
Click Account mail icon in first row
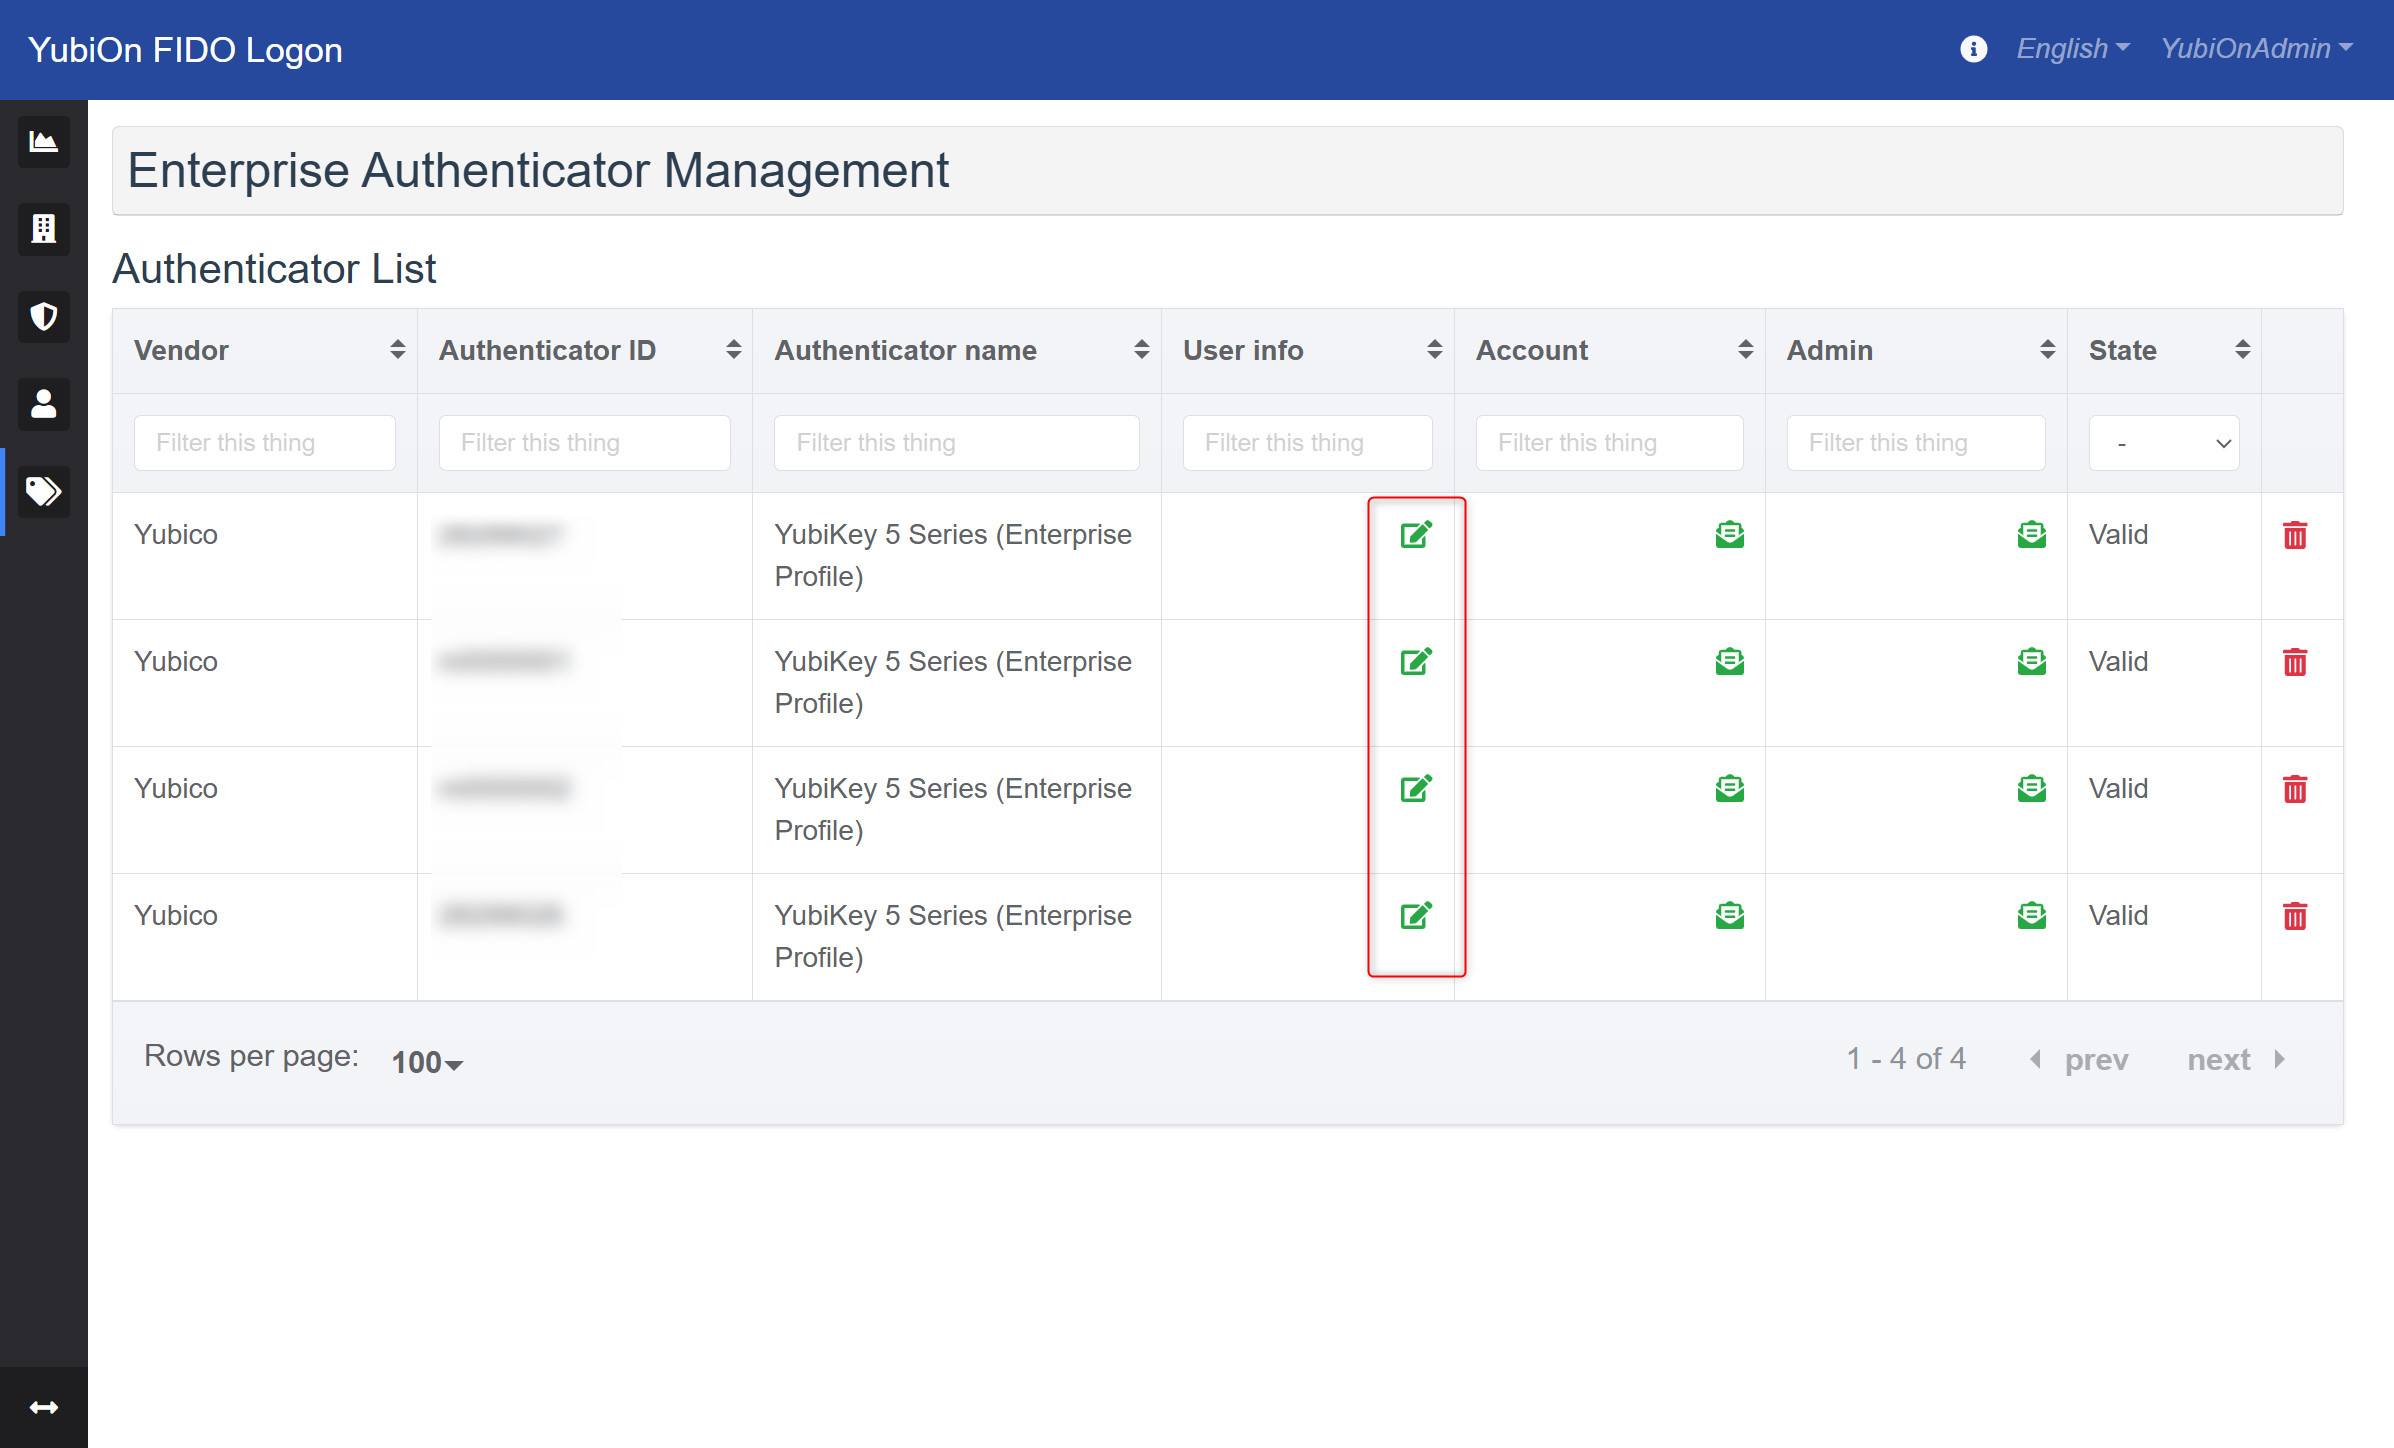tap(1729, 535)
